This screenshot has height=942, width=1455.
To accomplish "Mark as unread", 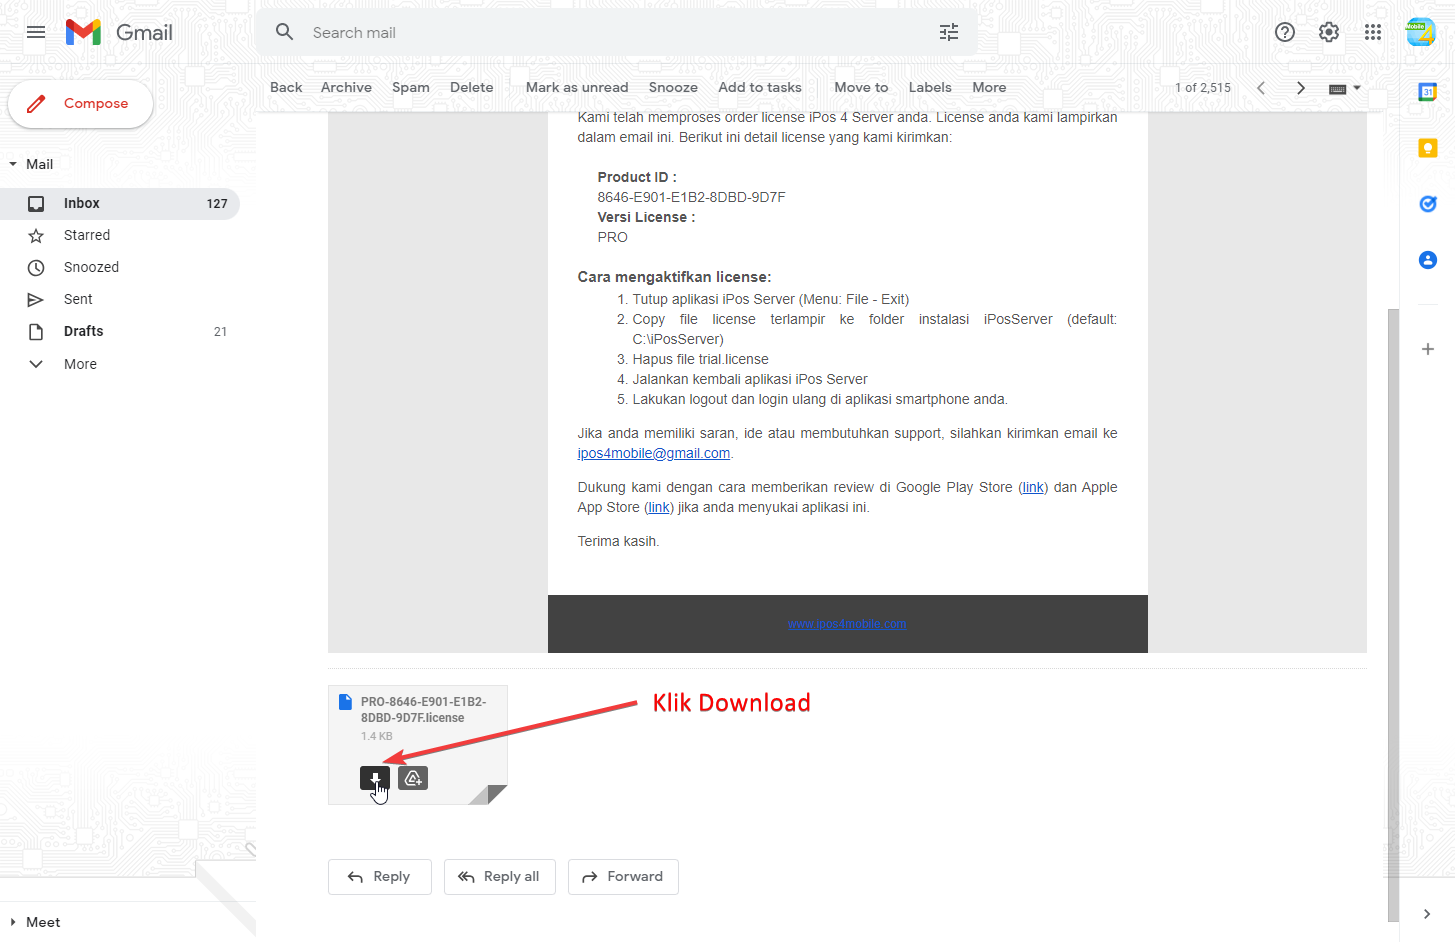I will [x=577, y=88].
